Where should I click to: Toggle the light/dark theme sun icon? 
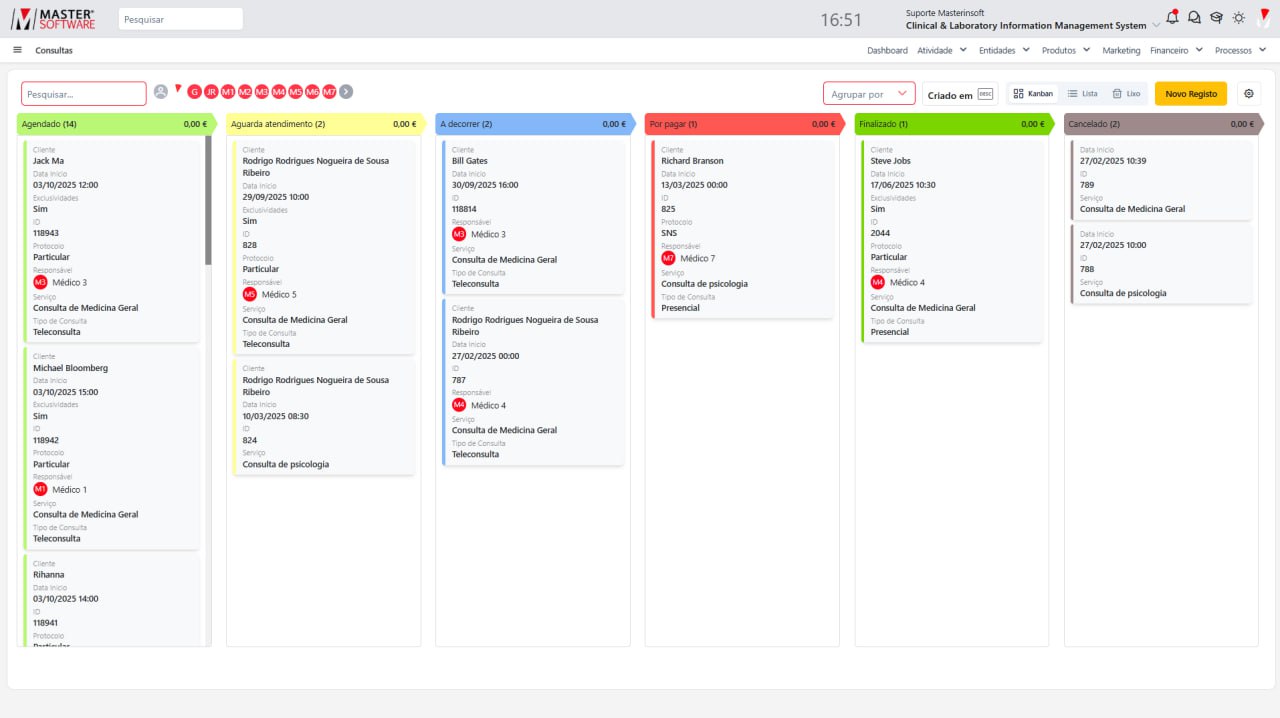tap(1239, 18)
